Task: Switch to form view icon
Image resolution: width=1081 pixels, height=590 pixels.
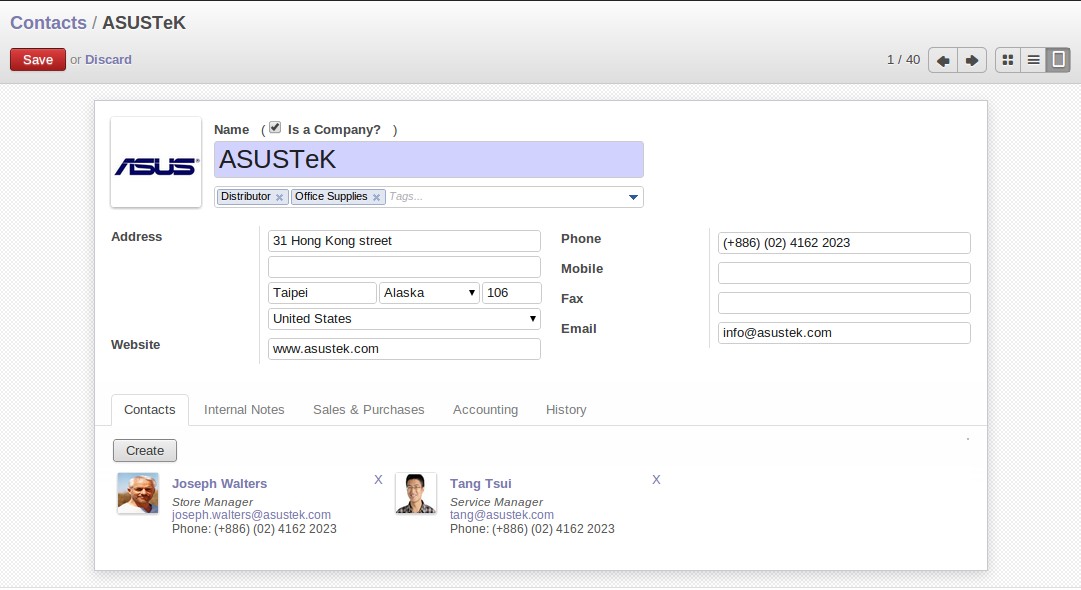Action: tap(1058, 60)
